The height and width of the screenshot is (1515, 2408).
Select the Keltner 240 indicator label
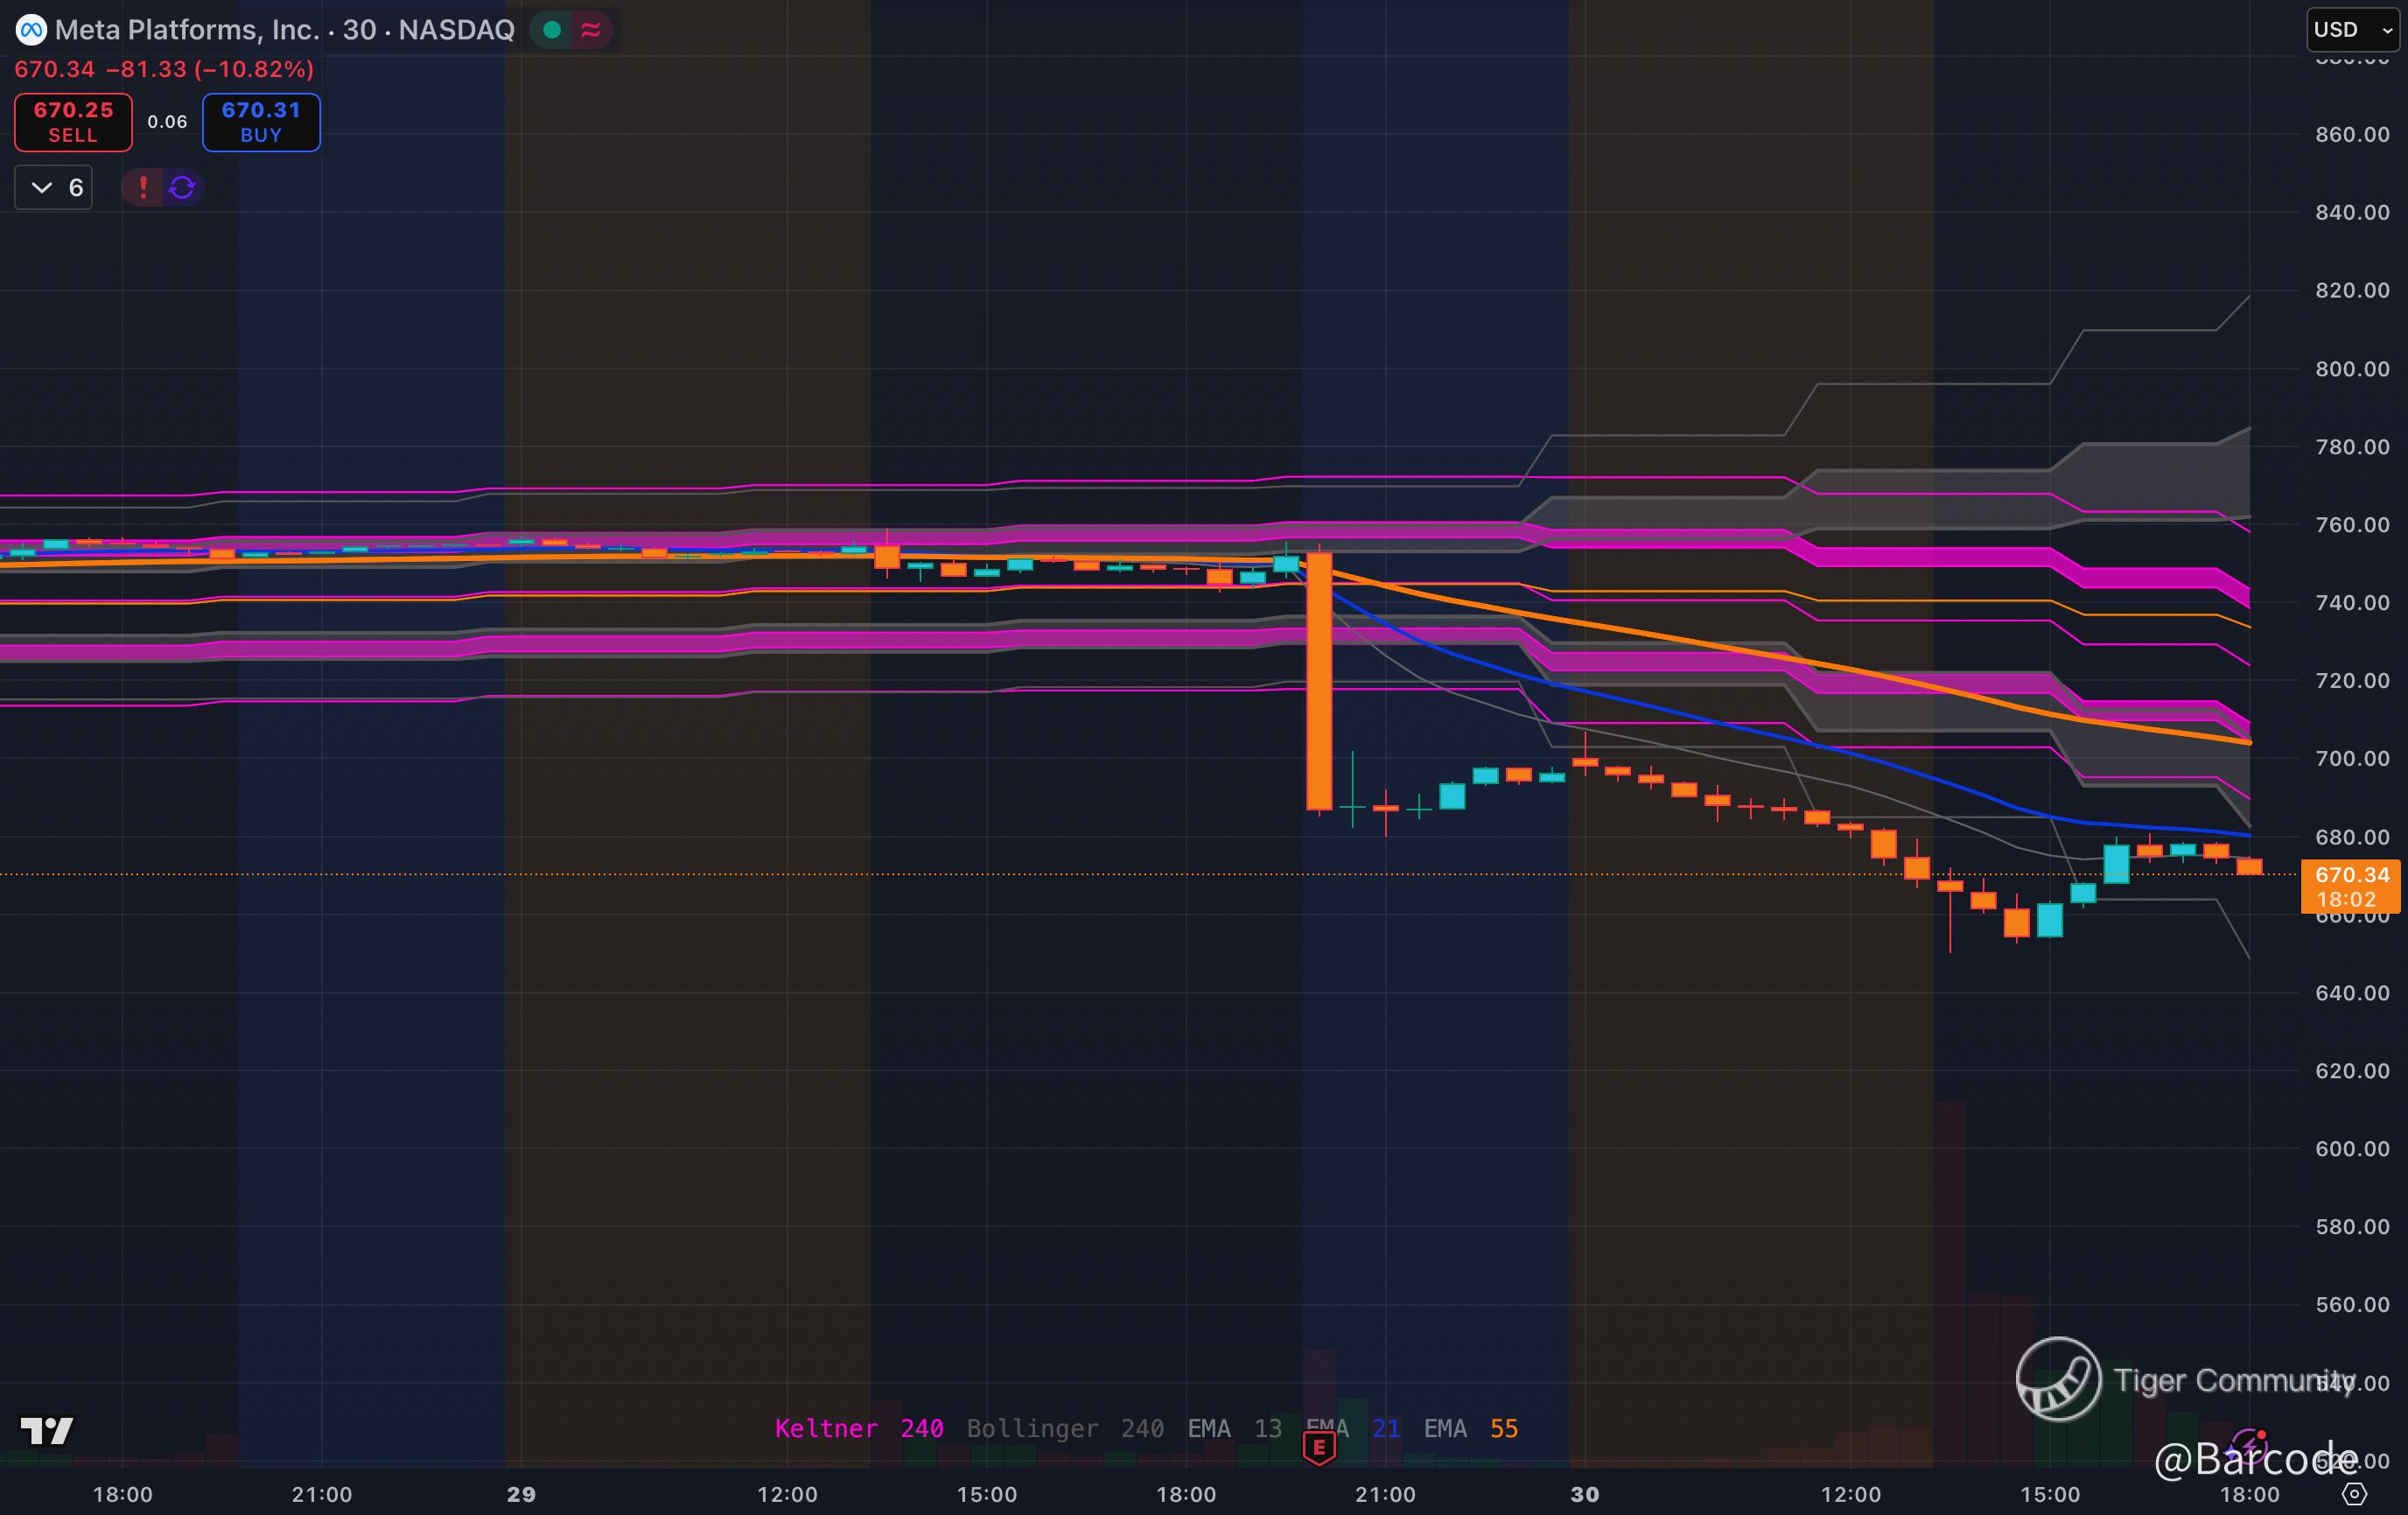tap(858, 1428)
